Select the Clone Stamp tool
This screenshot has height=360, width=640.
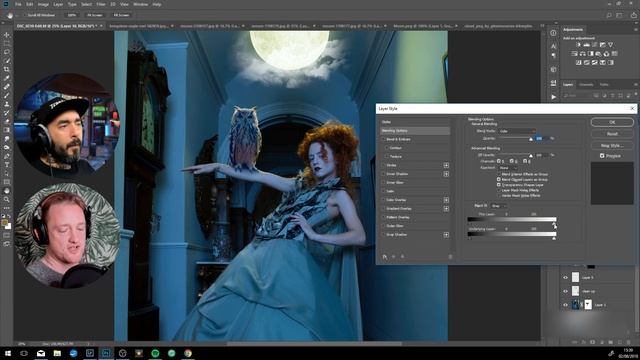point(7,104)
